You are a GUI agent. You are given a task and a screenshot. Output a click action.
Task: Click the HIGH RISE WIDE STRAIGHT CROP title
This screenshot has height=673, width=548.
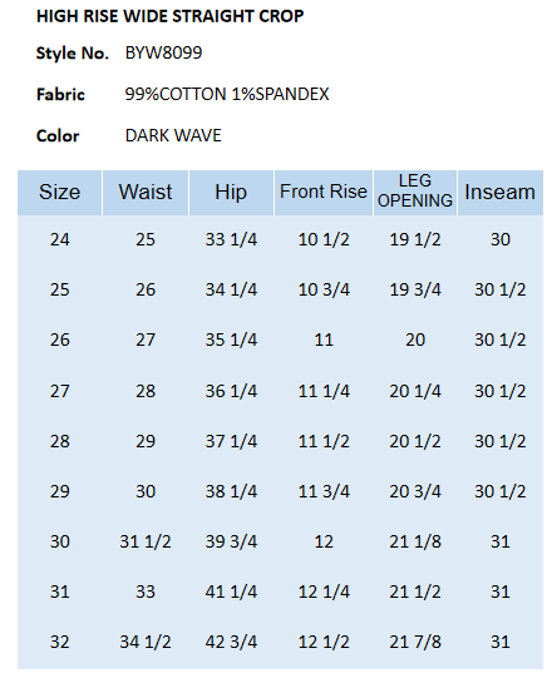[170, 16]
